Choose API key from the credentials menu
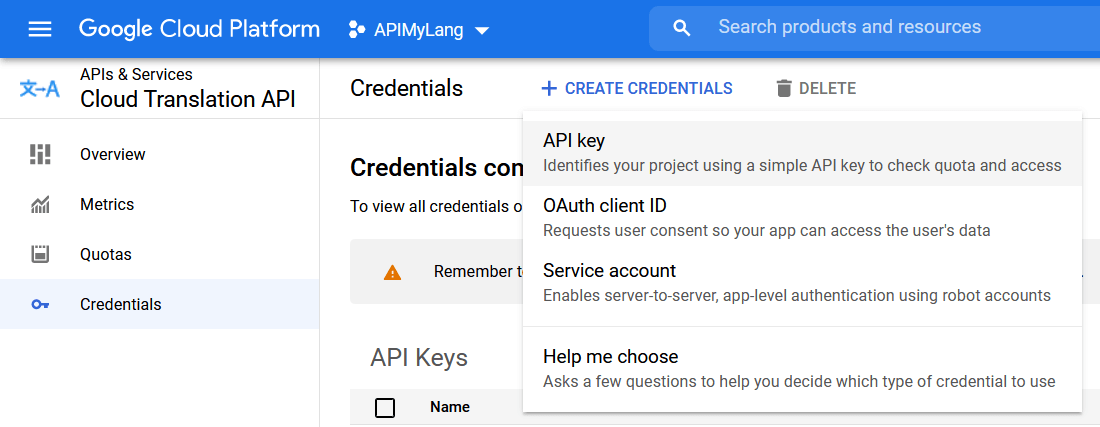Screen dimensions: 1100x427 [x=802, y=153]
